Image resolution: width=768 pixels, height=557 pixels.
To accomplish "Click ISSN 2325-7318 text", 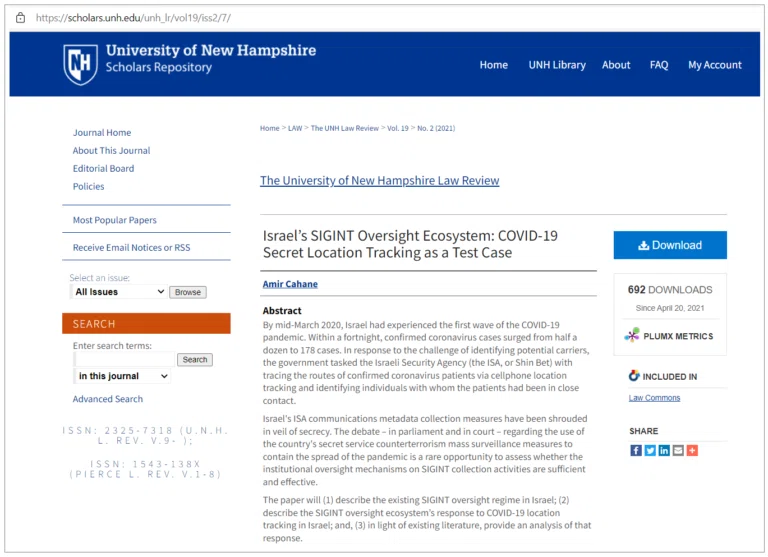I will 145,436.
